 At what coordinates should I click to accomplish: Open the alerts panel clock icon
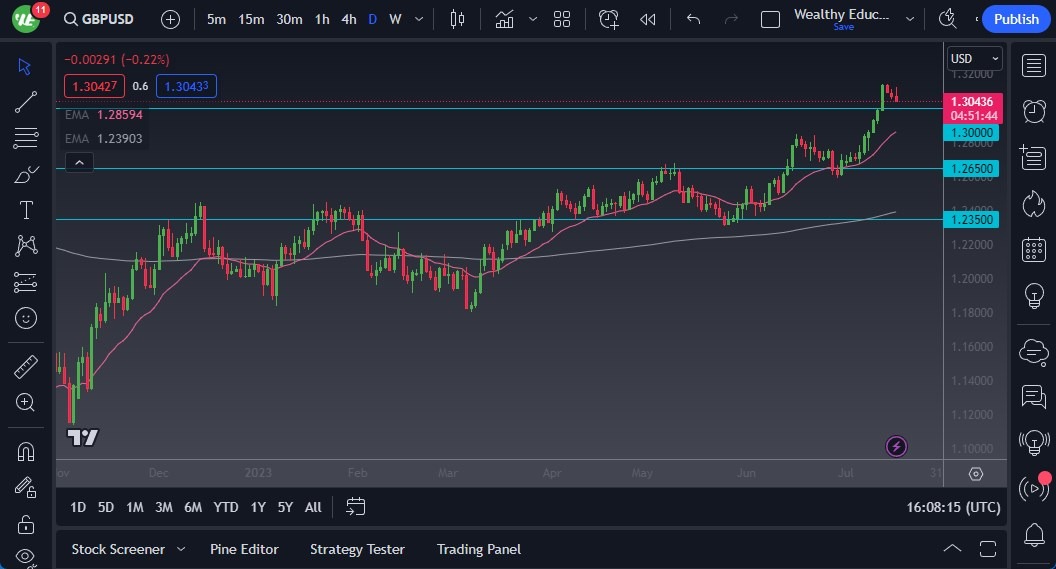[x=1033, y=111]
